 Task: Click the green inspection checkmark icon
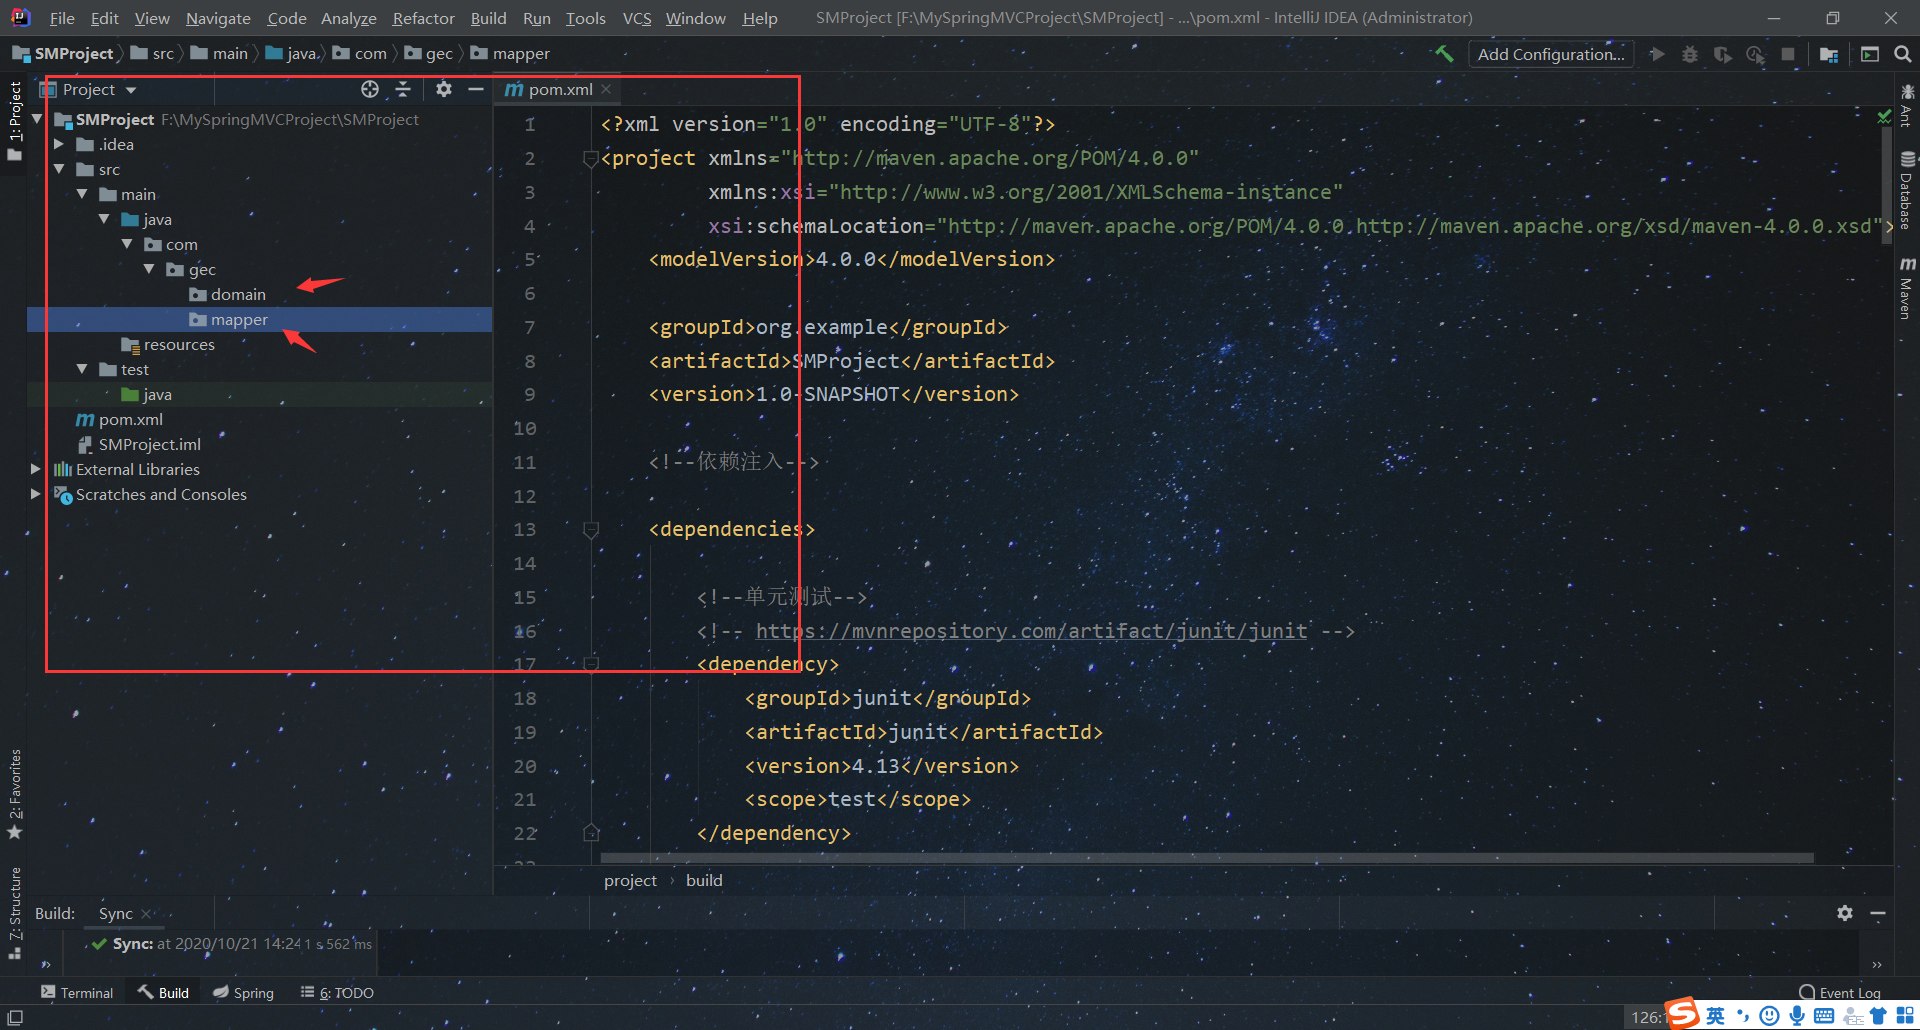coord(1884,117)
